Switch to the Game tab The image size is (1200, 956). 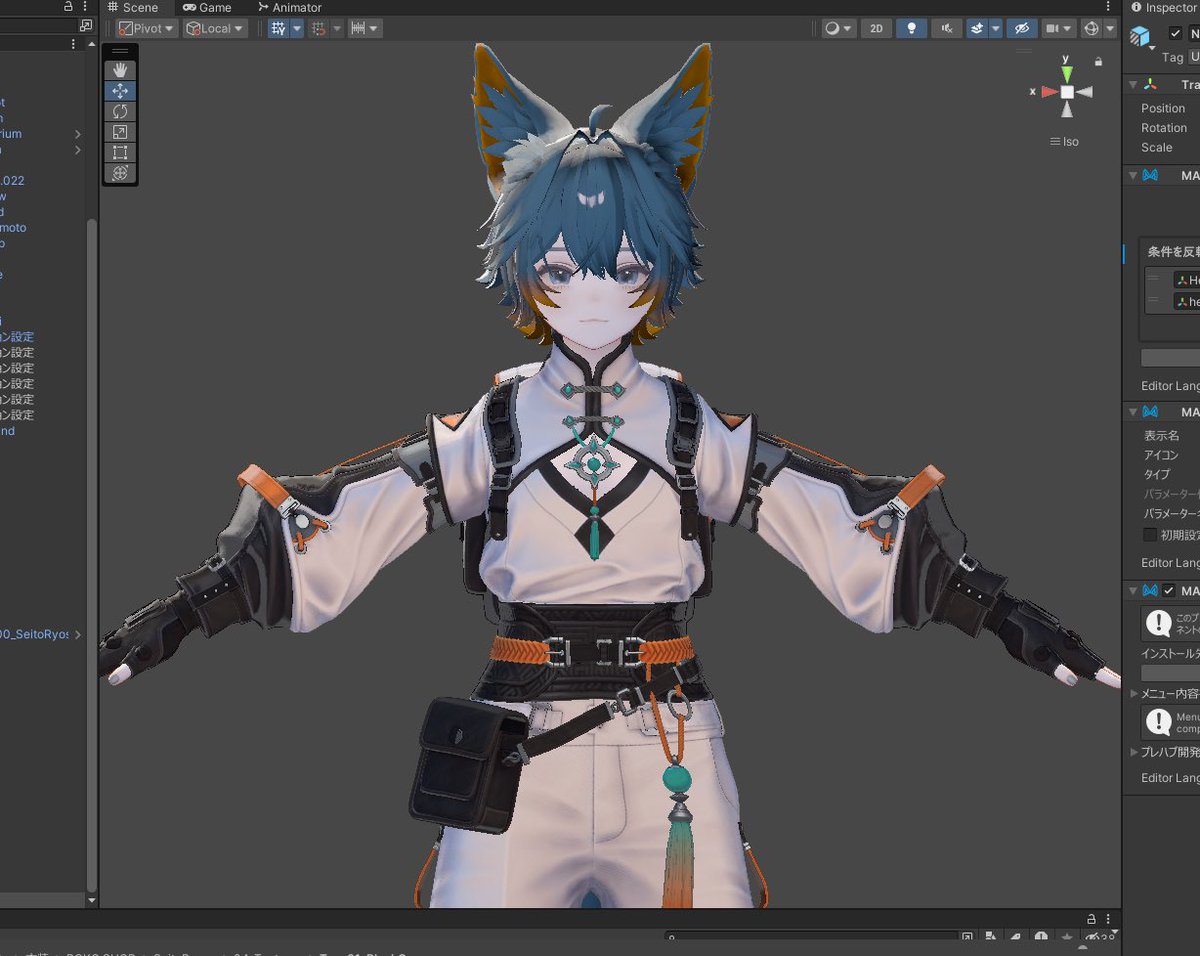coord(207,7)
